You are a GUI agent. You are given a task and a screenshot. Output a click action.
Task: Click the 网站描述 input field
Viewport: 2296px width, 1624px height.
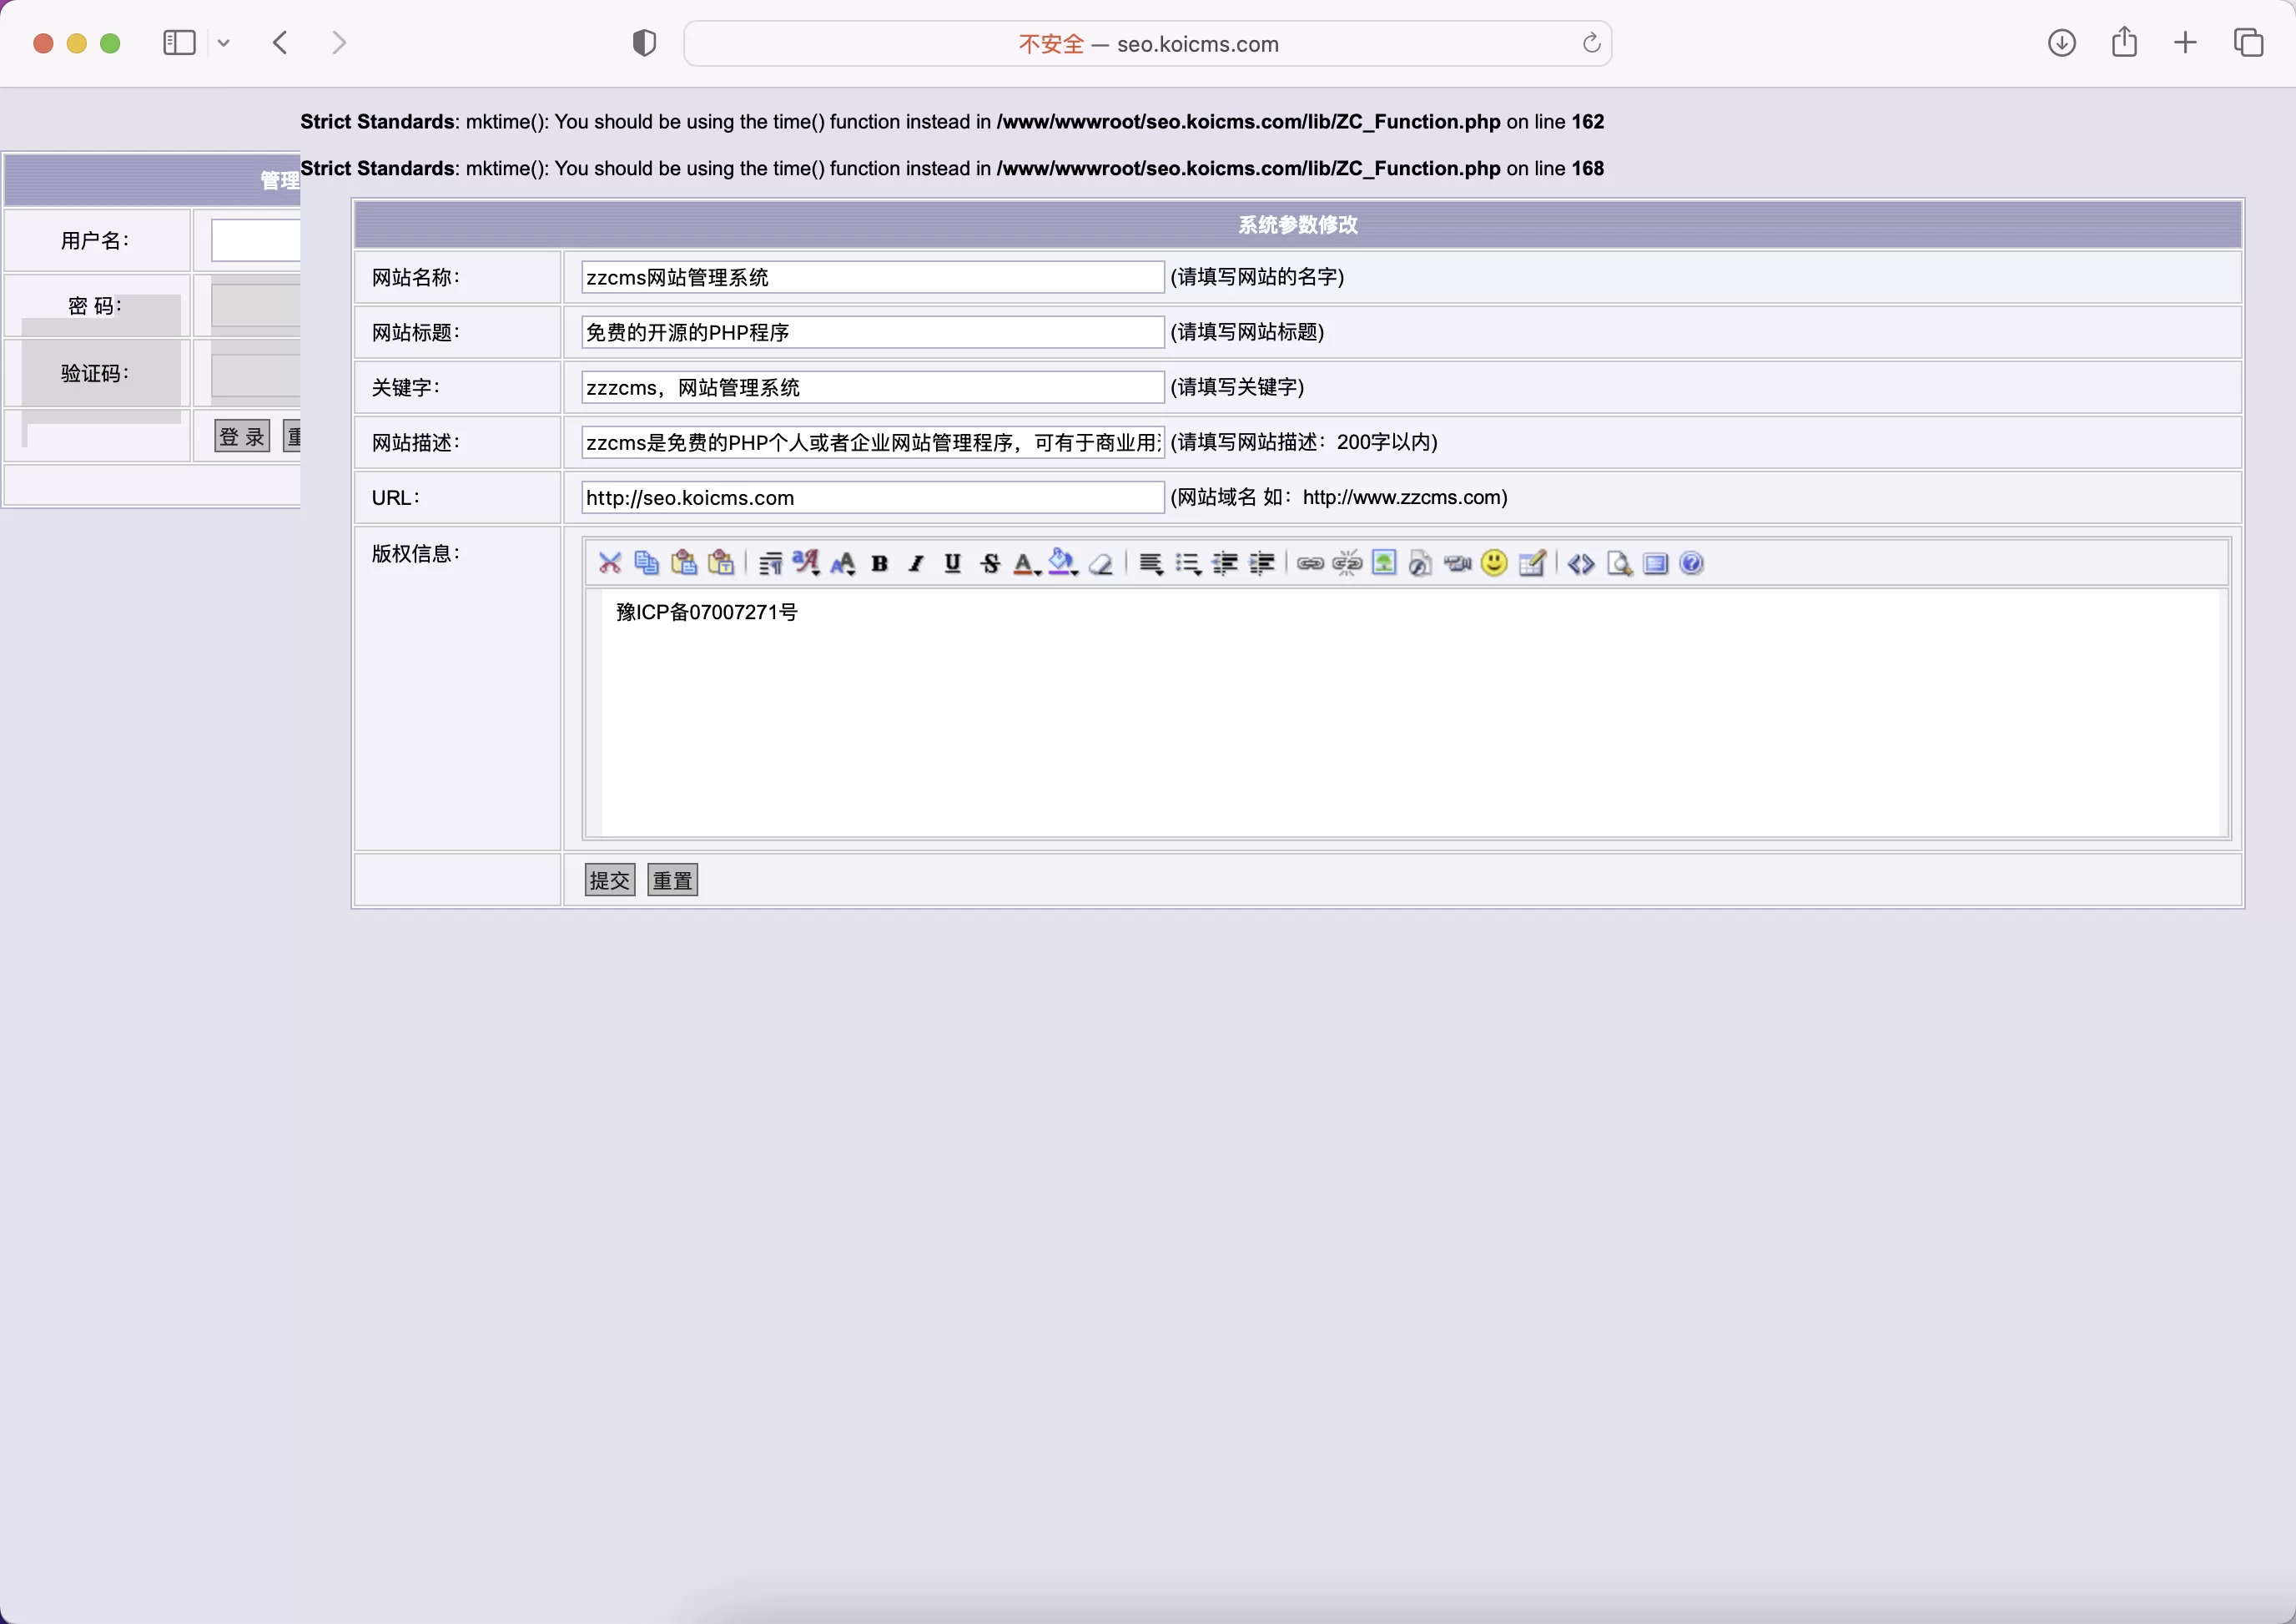[873, 442]
